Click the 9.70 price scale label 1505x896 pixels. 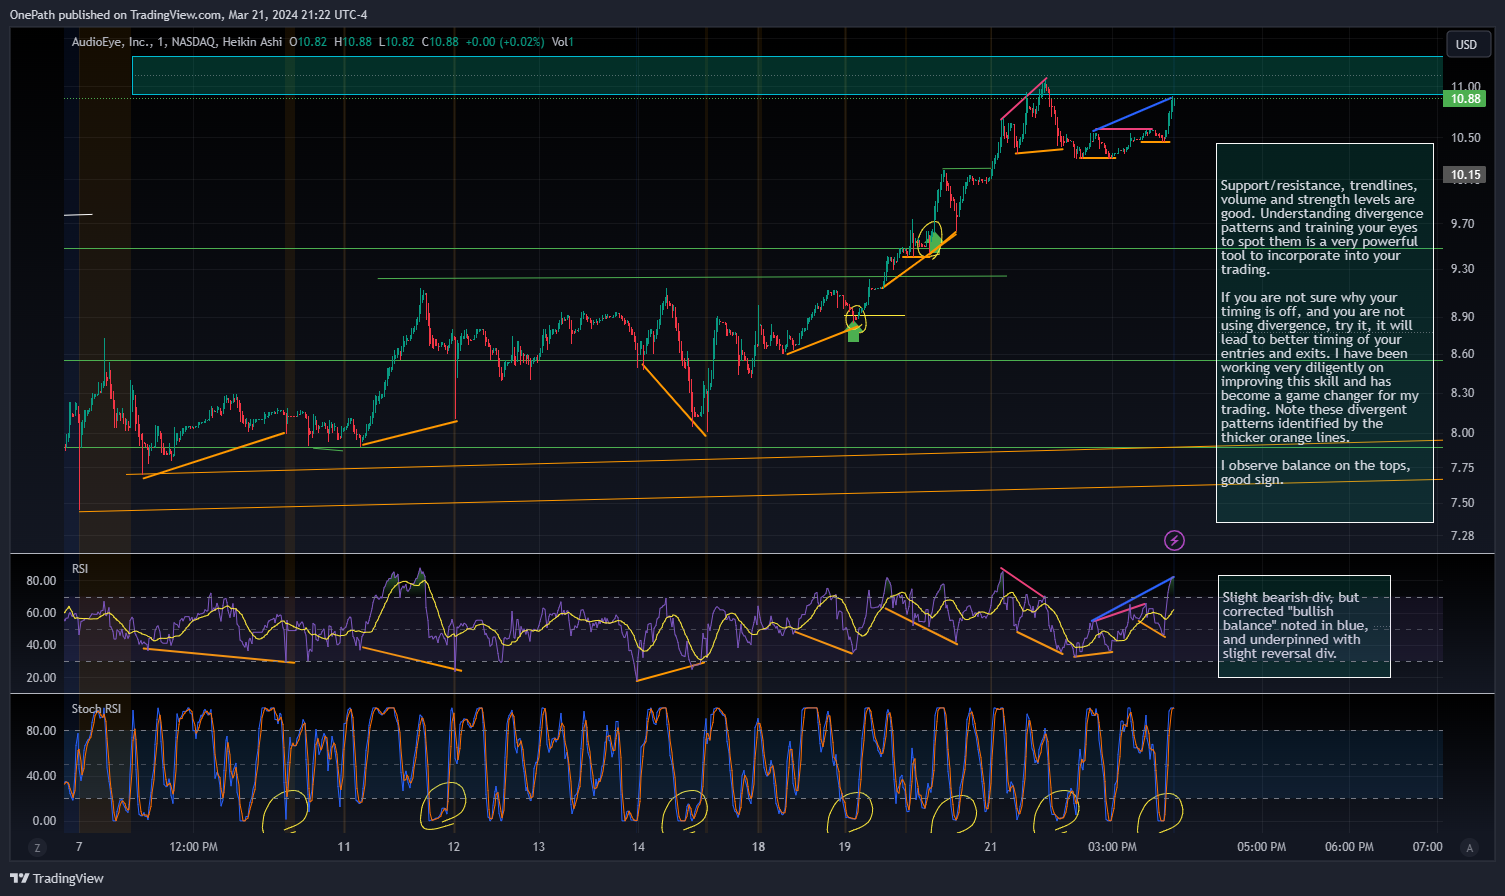point(1463,224)
